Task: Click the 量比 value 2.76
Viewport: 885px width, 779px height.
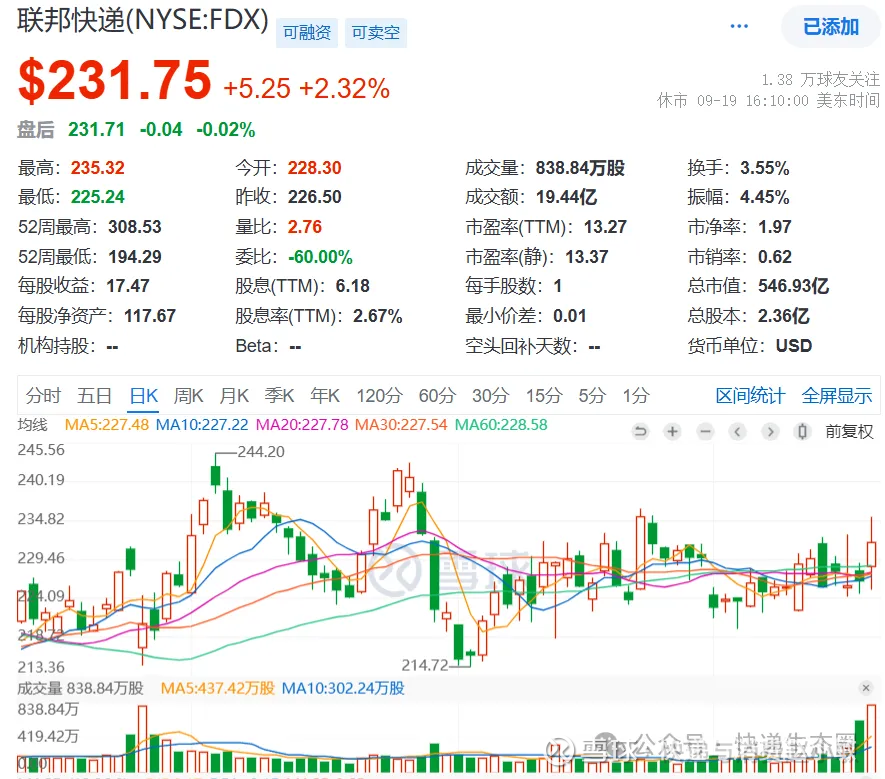Action: point(305,227)
